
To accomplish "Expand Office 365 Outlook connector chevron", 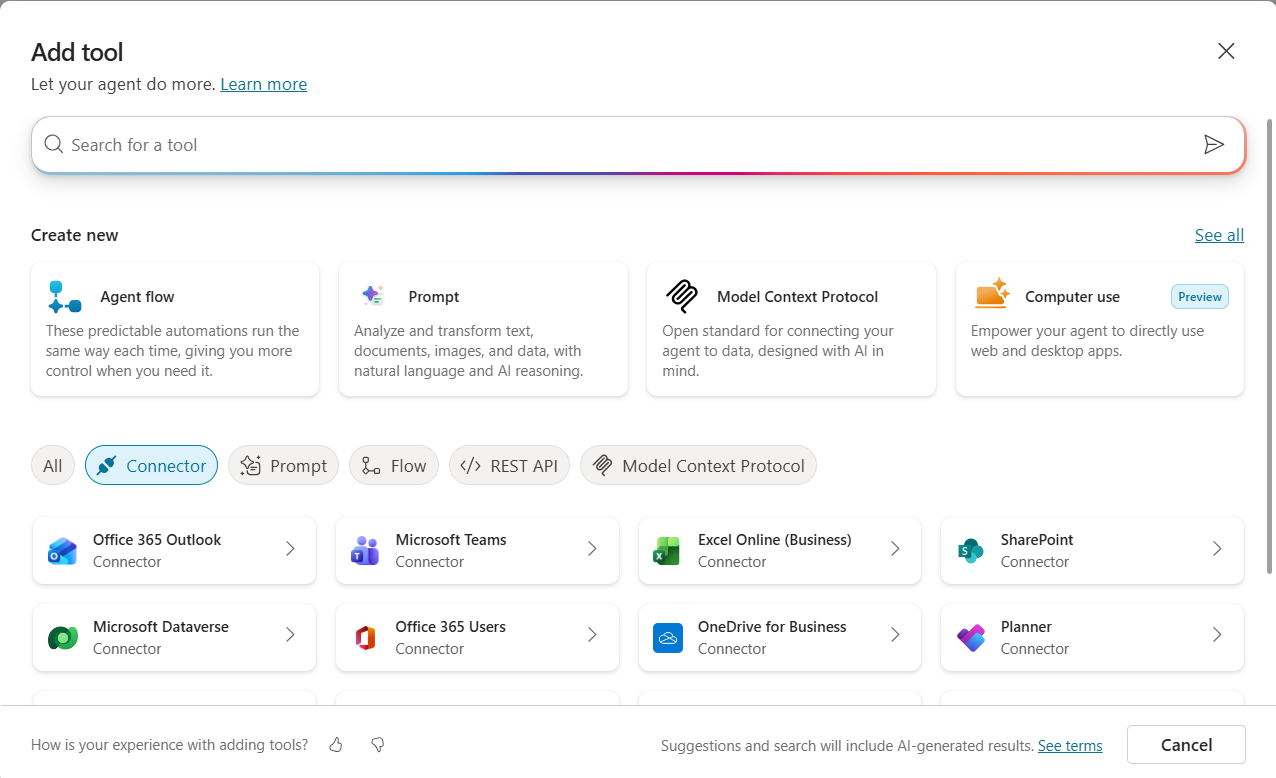I will coord(290,548).
